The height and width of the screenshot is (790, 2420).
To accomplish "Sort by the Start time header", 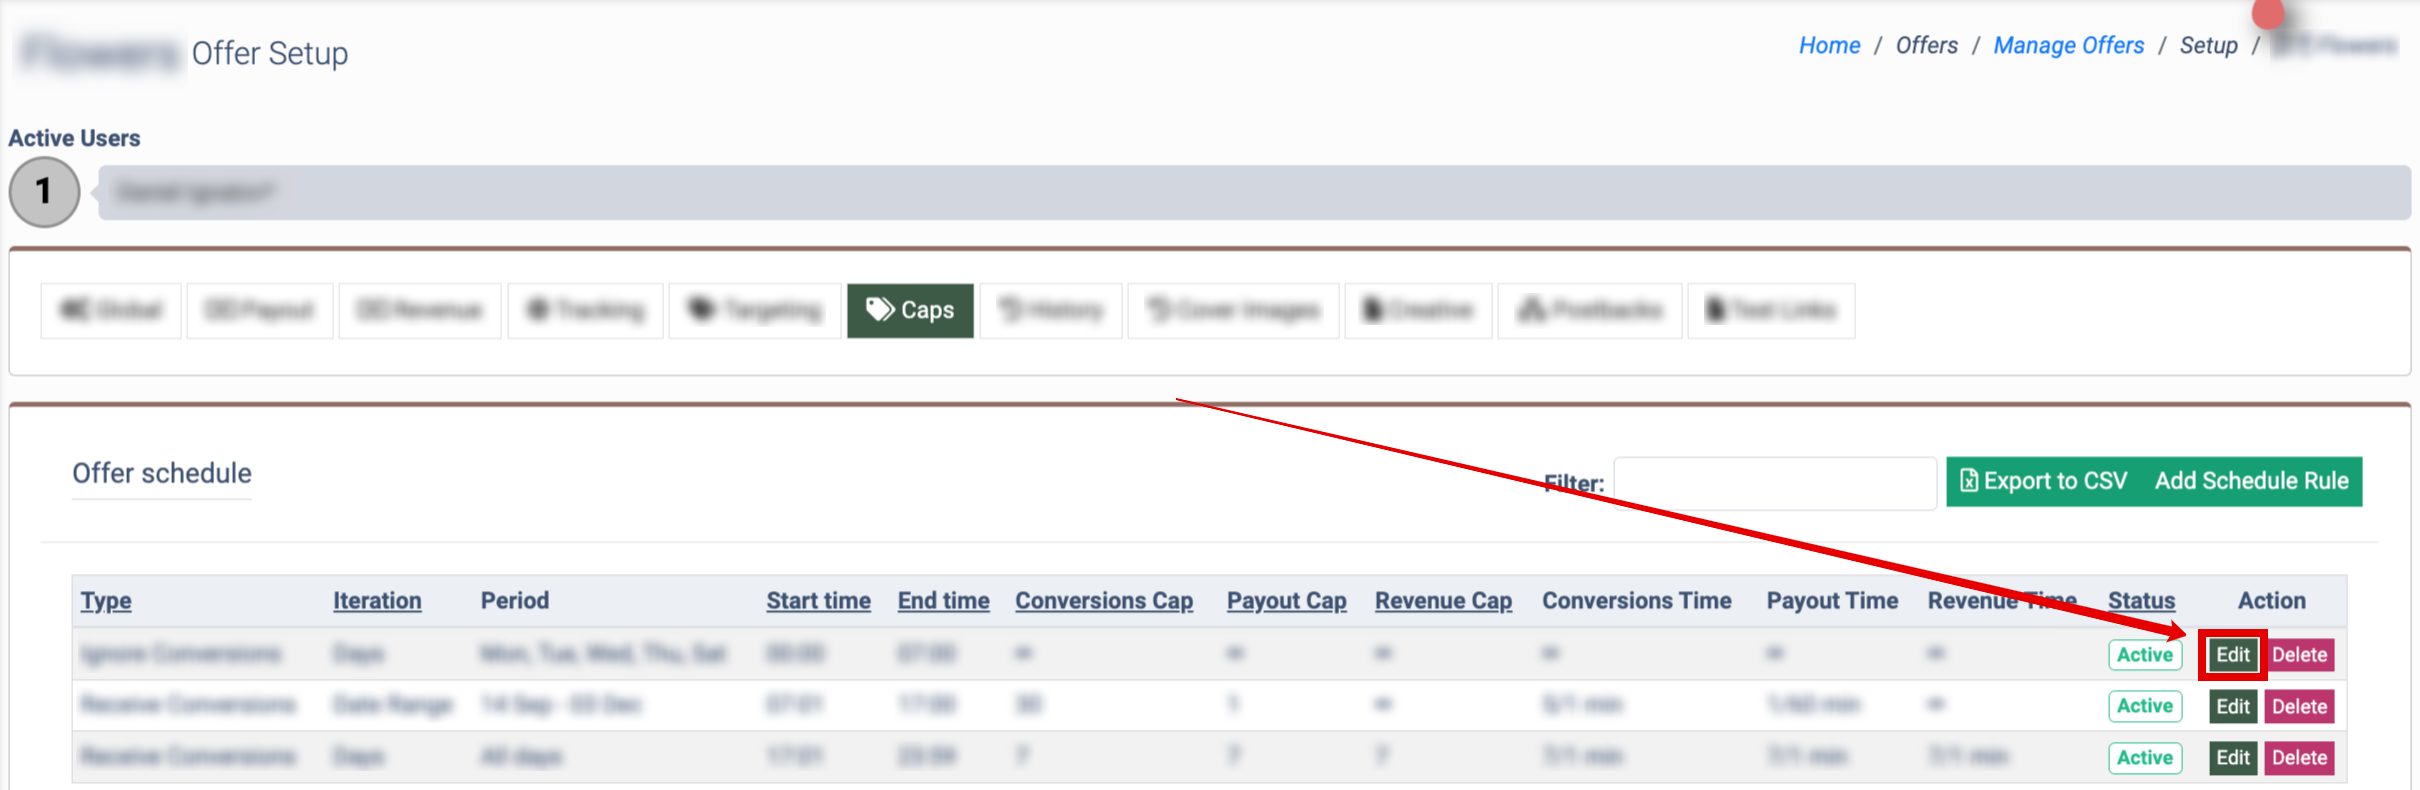I will (x=818, y=601).
